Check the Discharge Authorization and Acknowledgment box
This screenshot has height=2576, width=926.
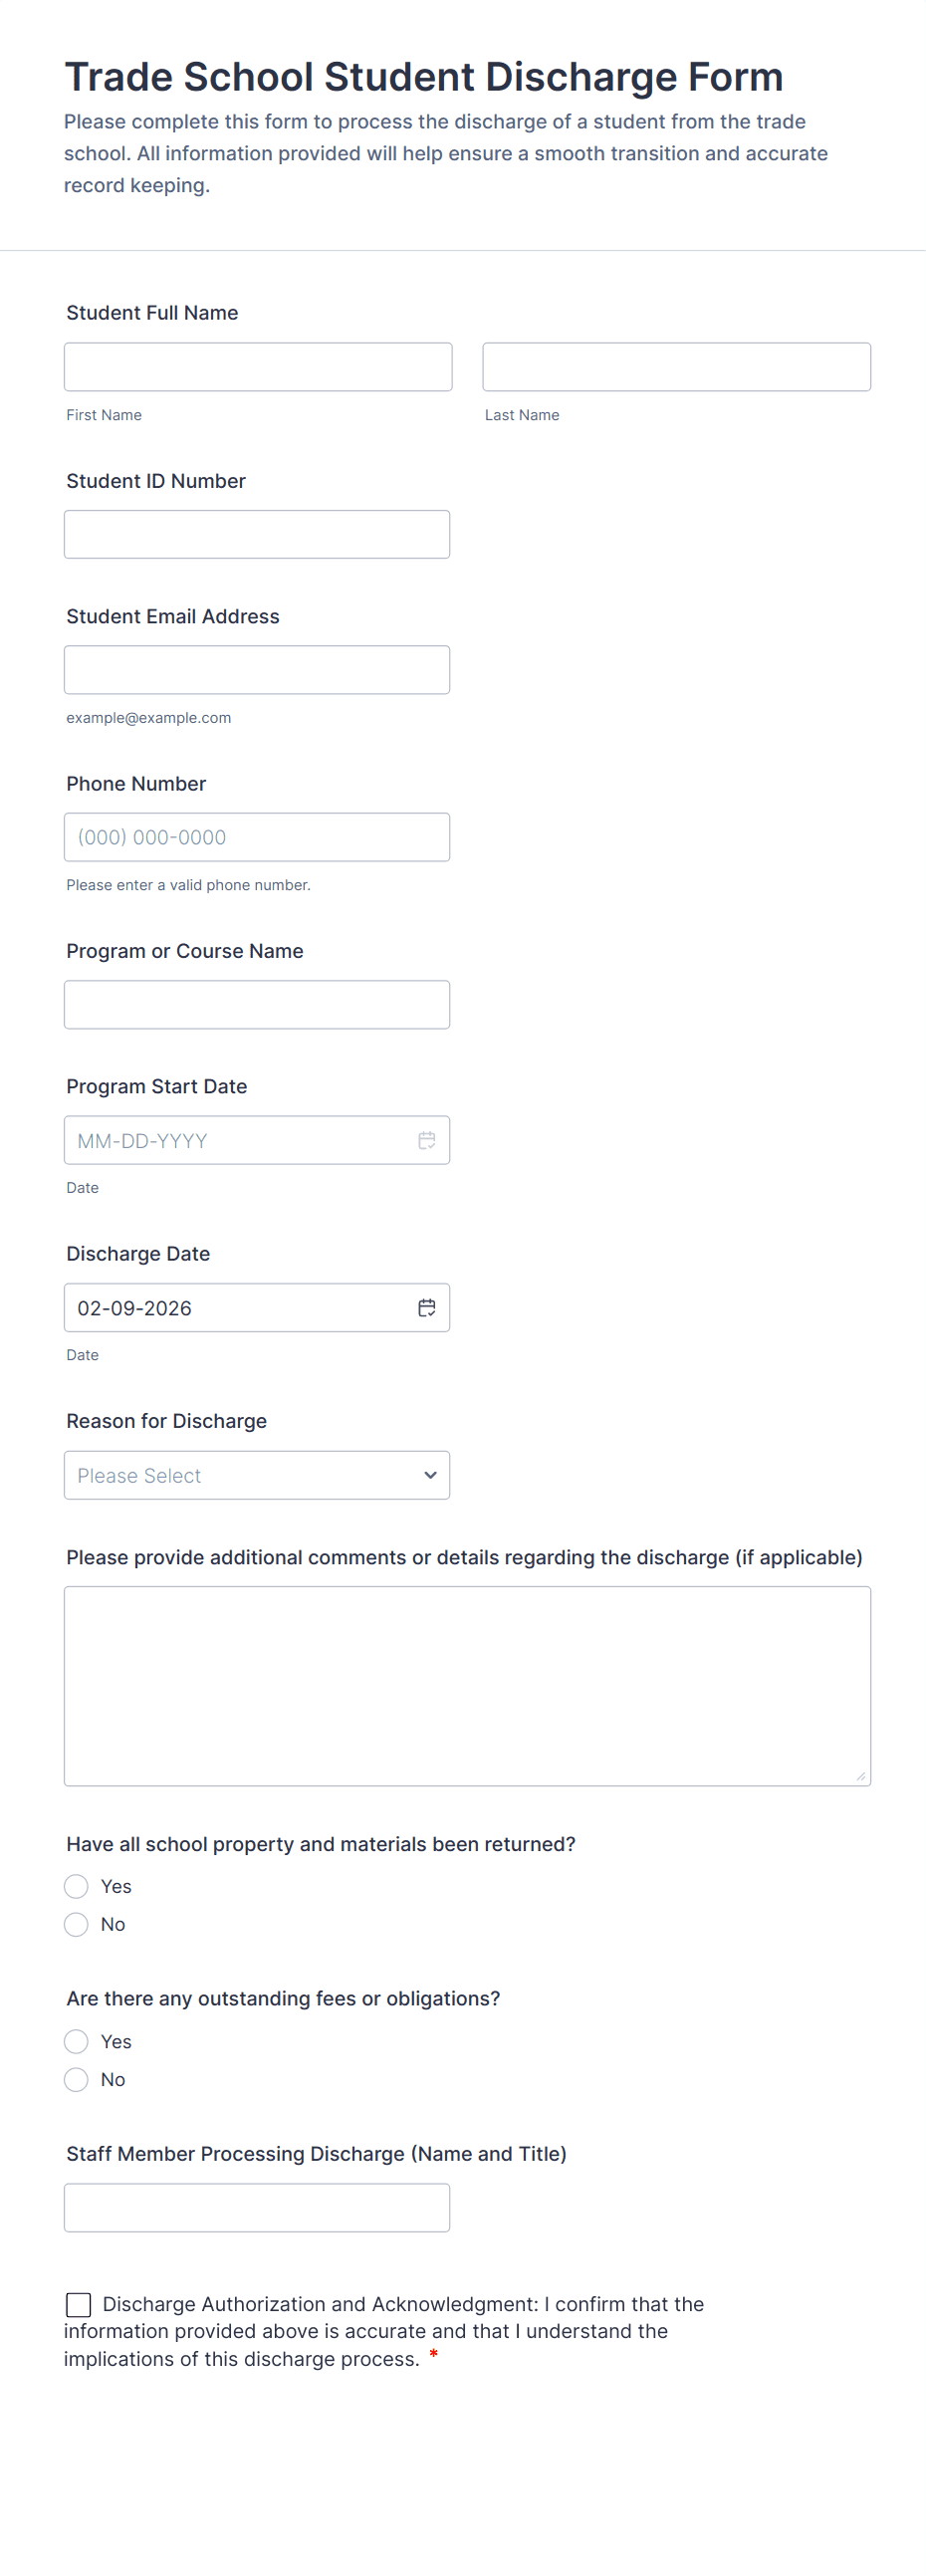tap(78, 2304)
